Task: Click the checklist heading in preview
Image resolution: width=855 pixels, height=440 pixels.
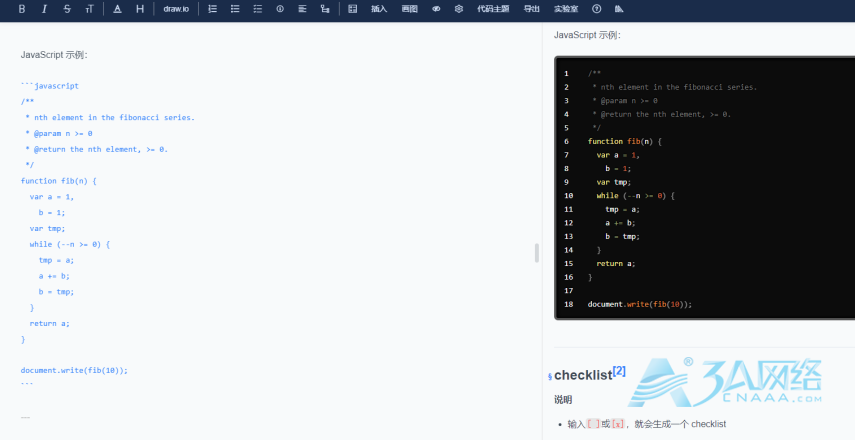Action: tap(583, 375)
